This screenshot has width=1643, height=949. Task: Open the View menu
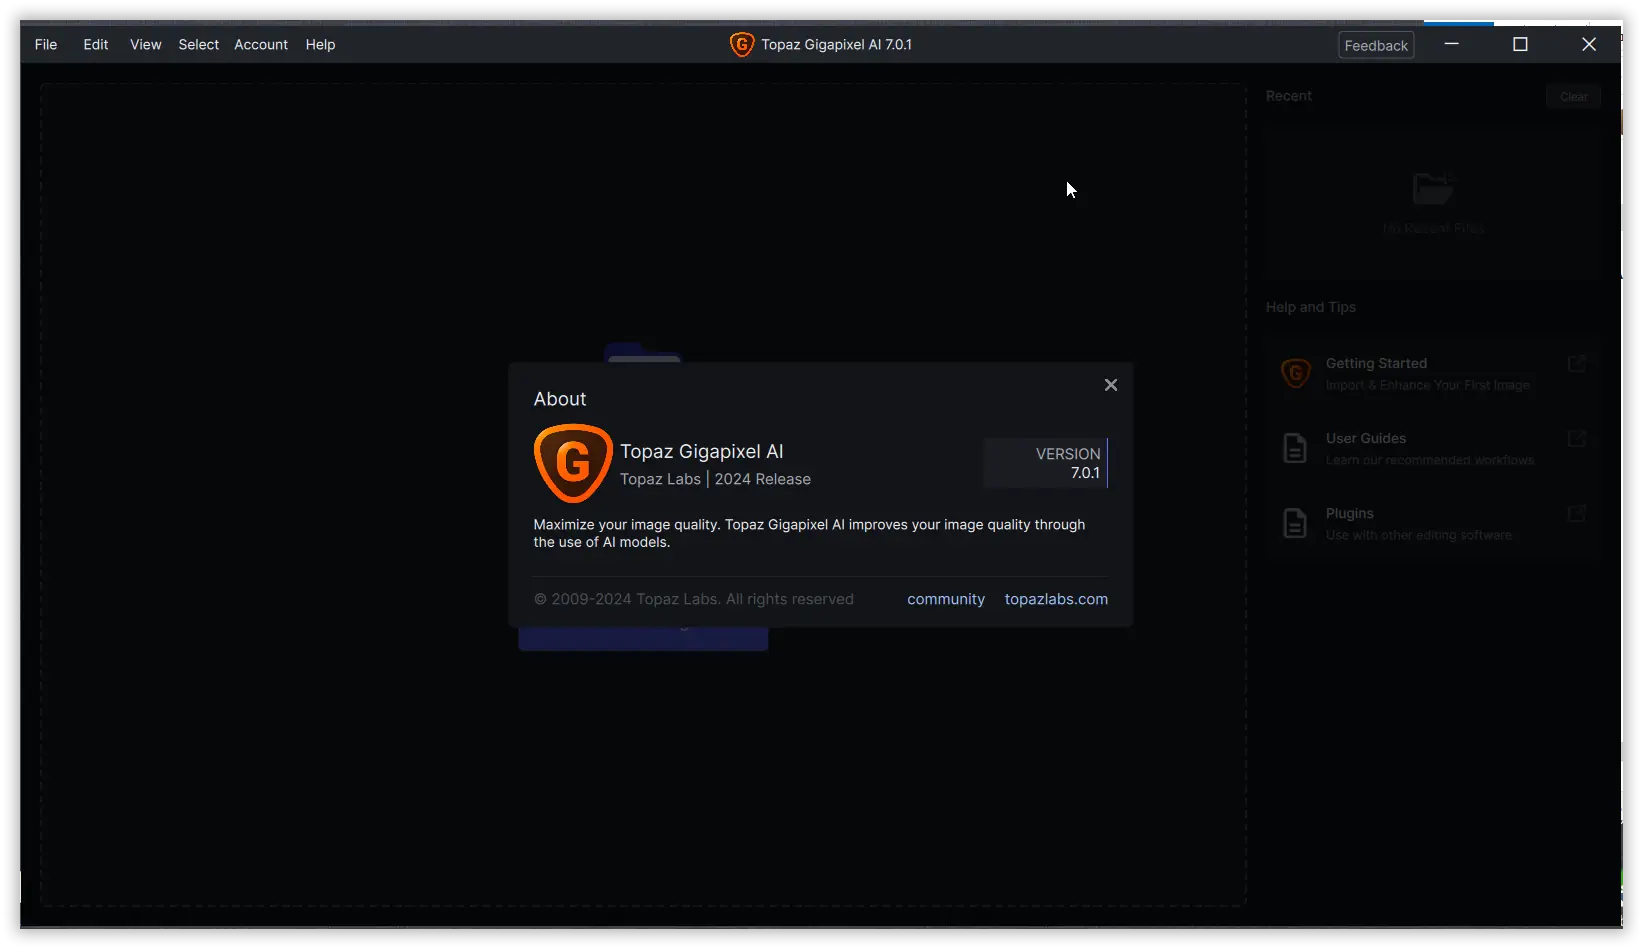(x=145, y=44)
